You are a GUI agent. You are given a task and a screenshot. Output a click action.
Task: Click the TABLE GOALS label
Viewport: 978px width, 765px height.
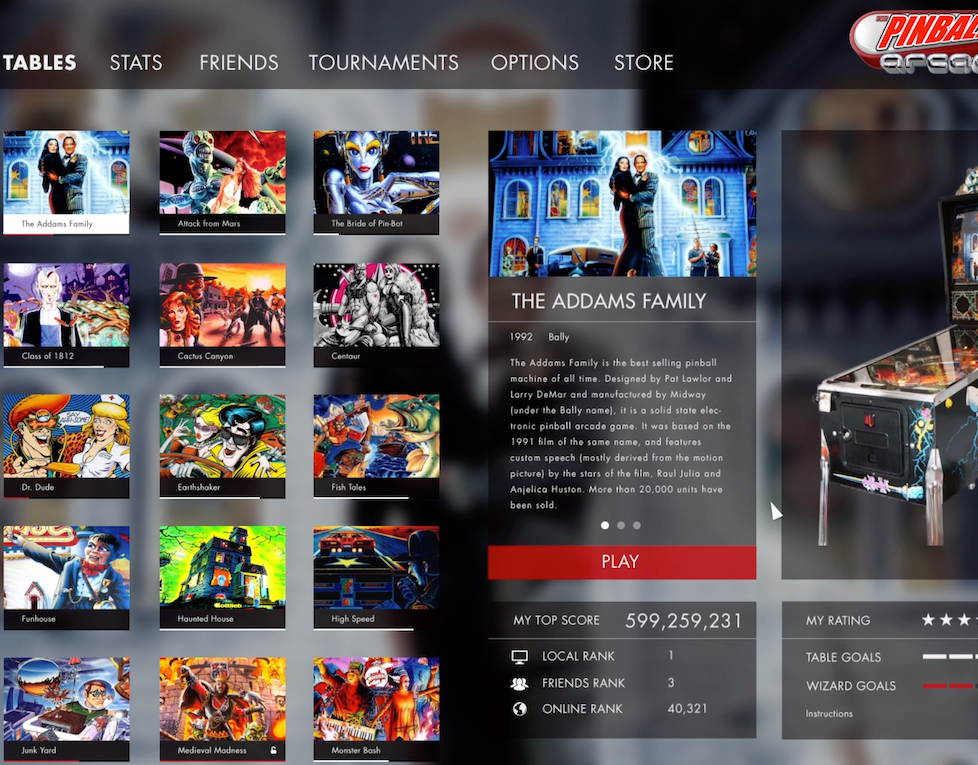coord(843,657)
